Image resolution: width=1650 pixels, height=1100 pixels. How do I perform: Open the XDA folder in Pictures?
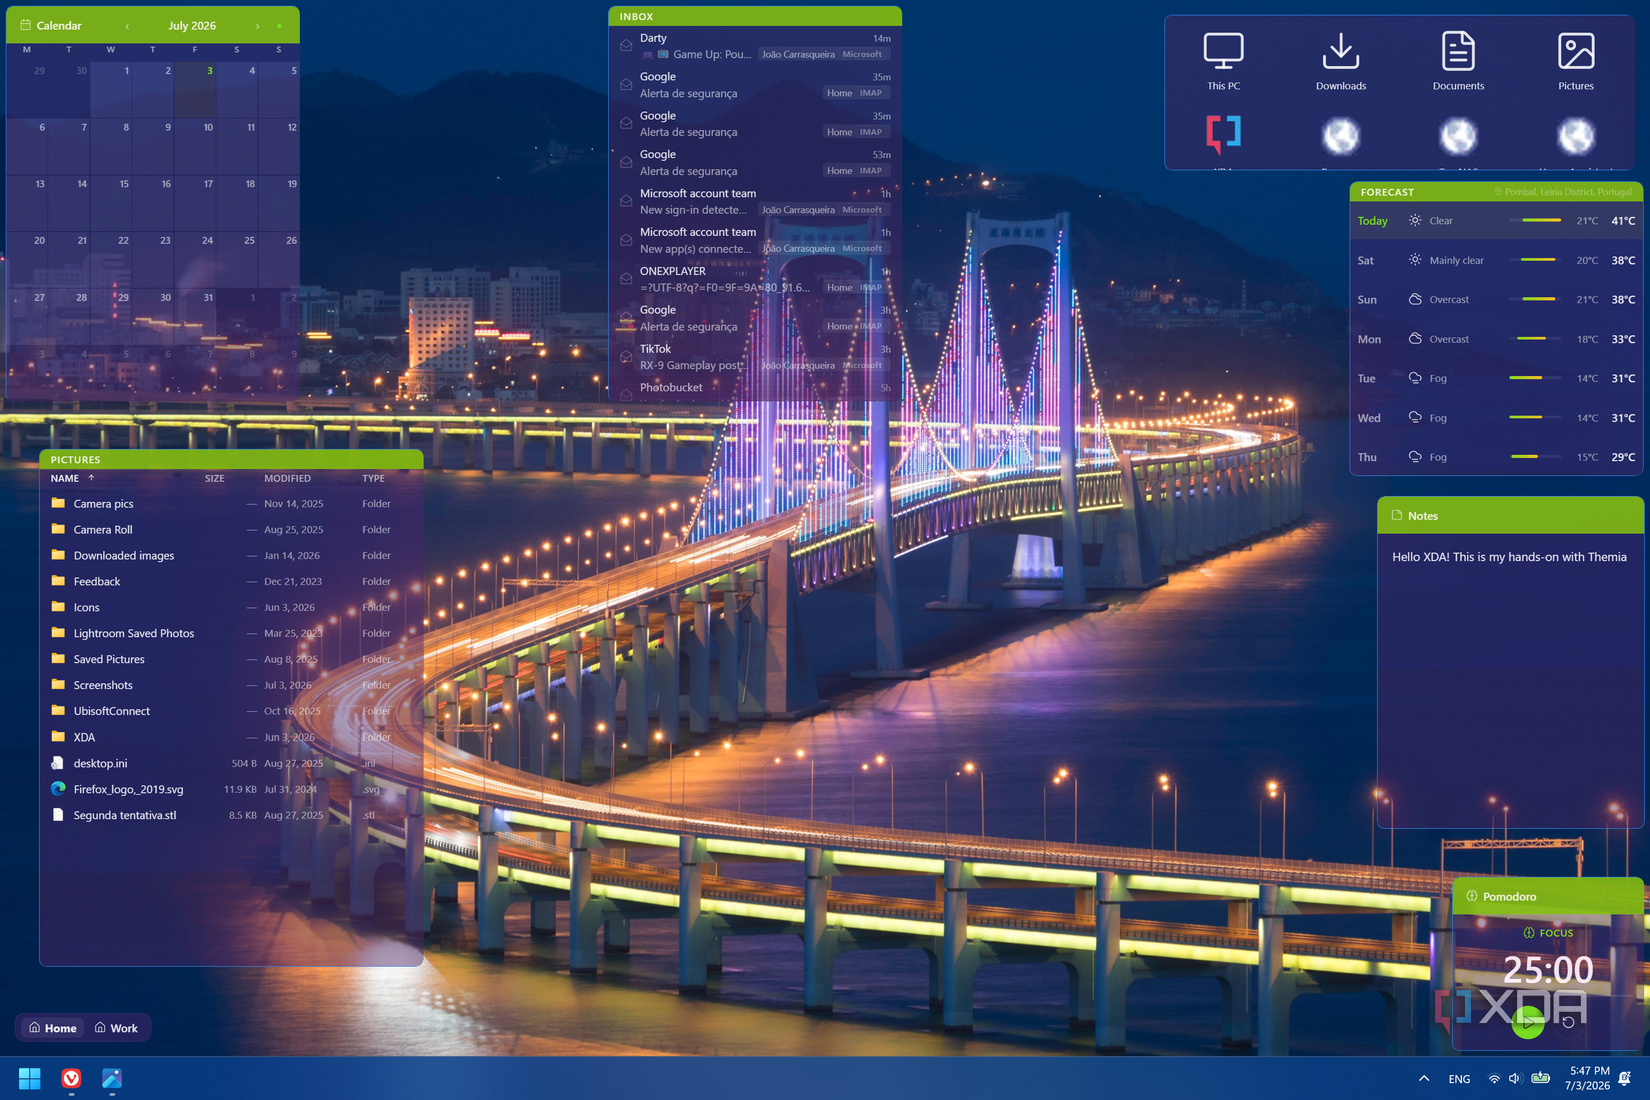pos(231,737)
